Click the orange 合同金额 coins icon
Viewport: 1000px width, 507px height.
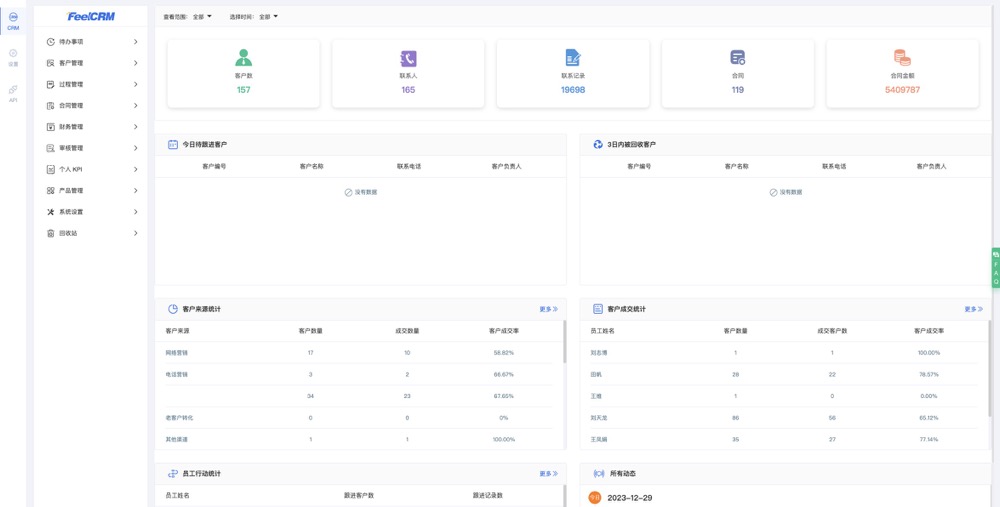[x=902, y=58]
